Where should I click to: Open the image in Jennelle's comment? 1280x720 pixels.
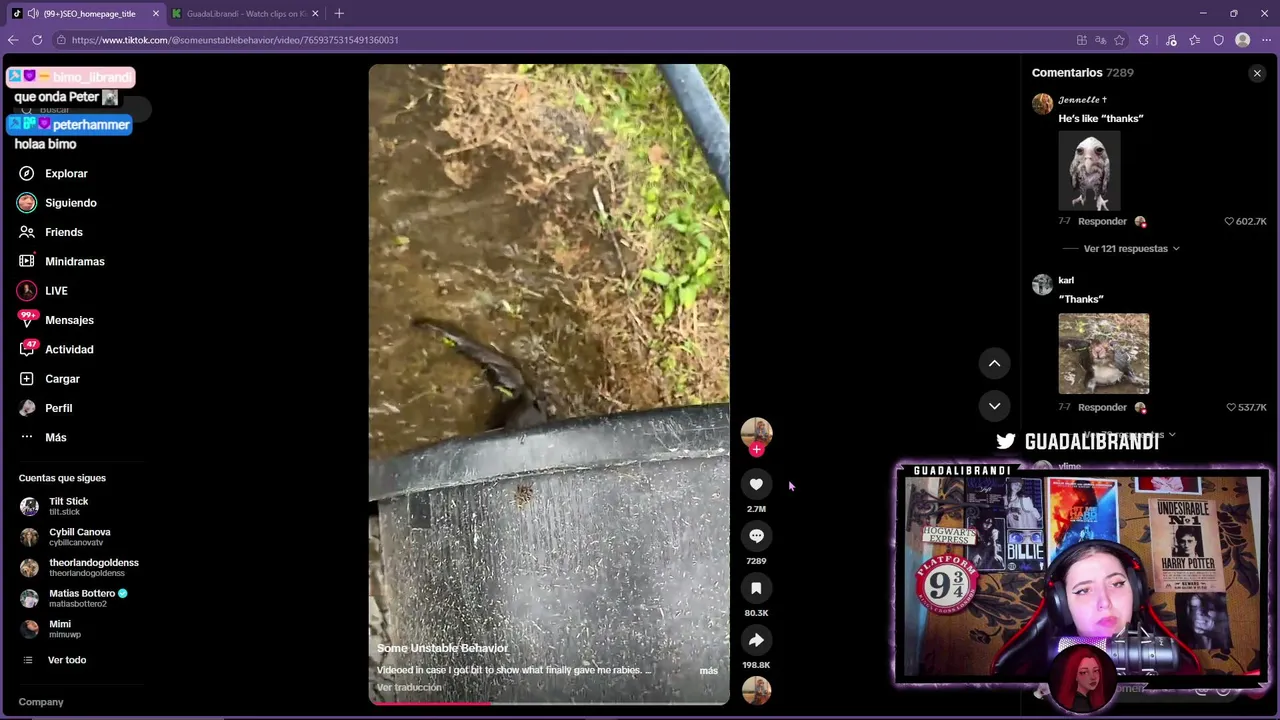coord(1089,171)
